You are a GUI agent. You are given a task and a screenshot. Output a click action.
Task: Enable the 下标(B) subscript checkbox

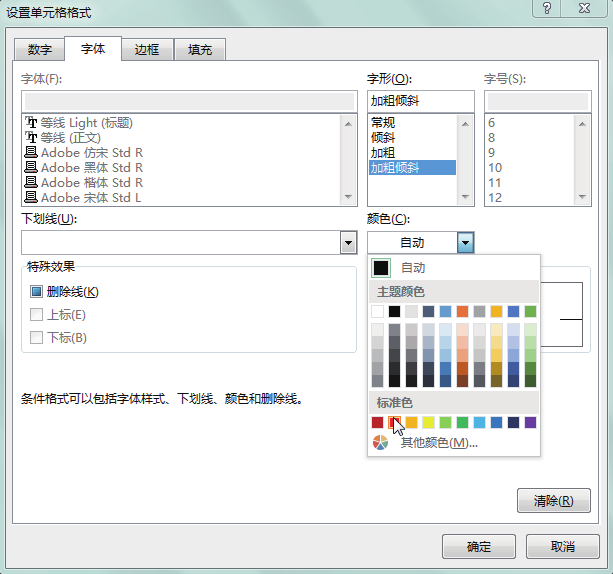[36, 337]
